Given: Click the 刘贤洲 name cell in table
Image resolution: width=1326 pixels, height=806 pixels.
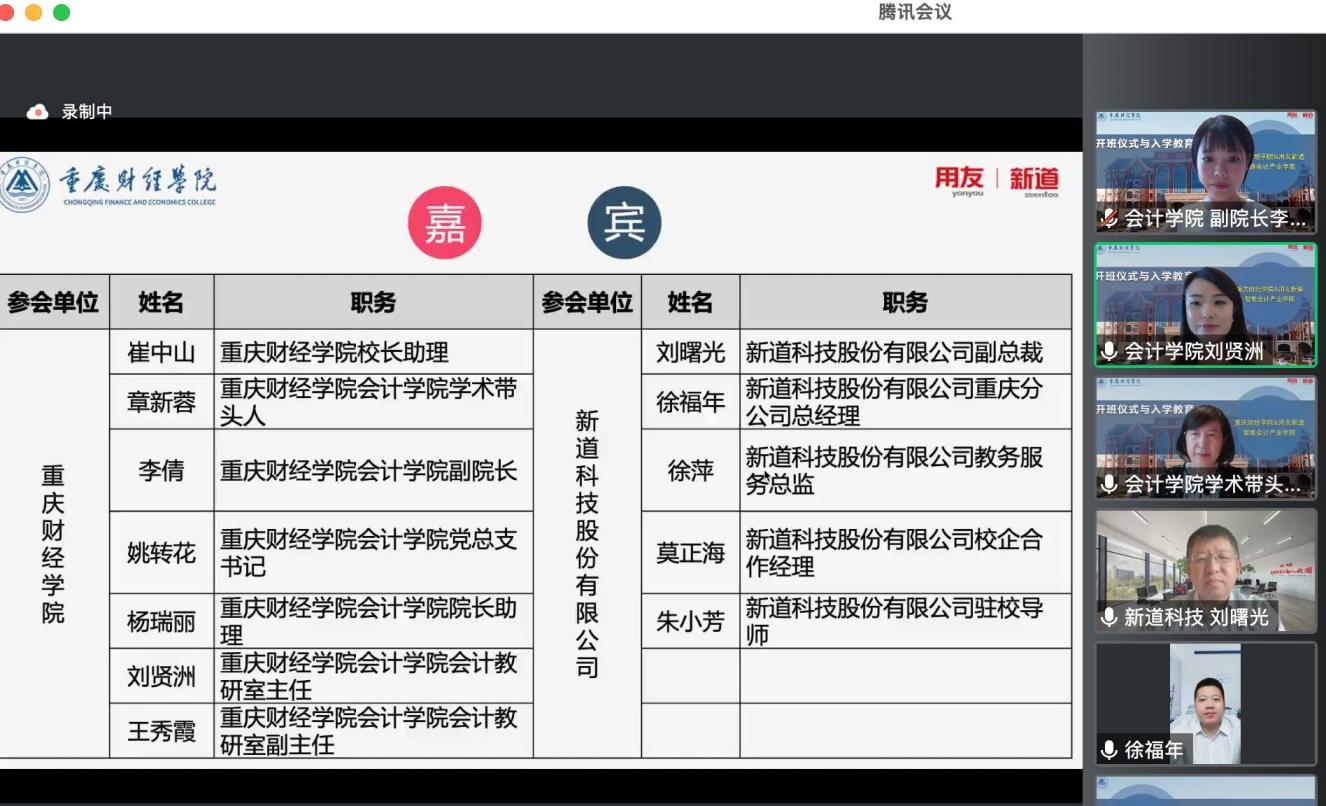Looking at the screenshot, I should click(x=161, y=676).
